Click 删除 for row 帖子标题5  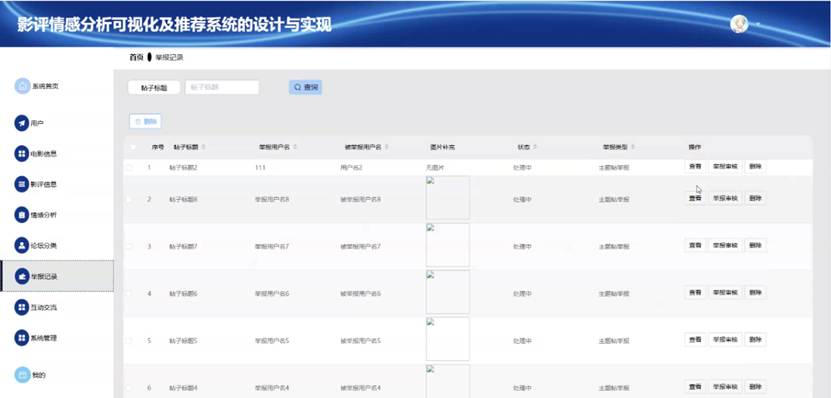755,340
